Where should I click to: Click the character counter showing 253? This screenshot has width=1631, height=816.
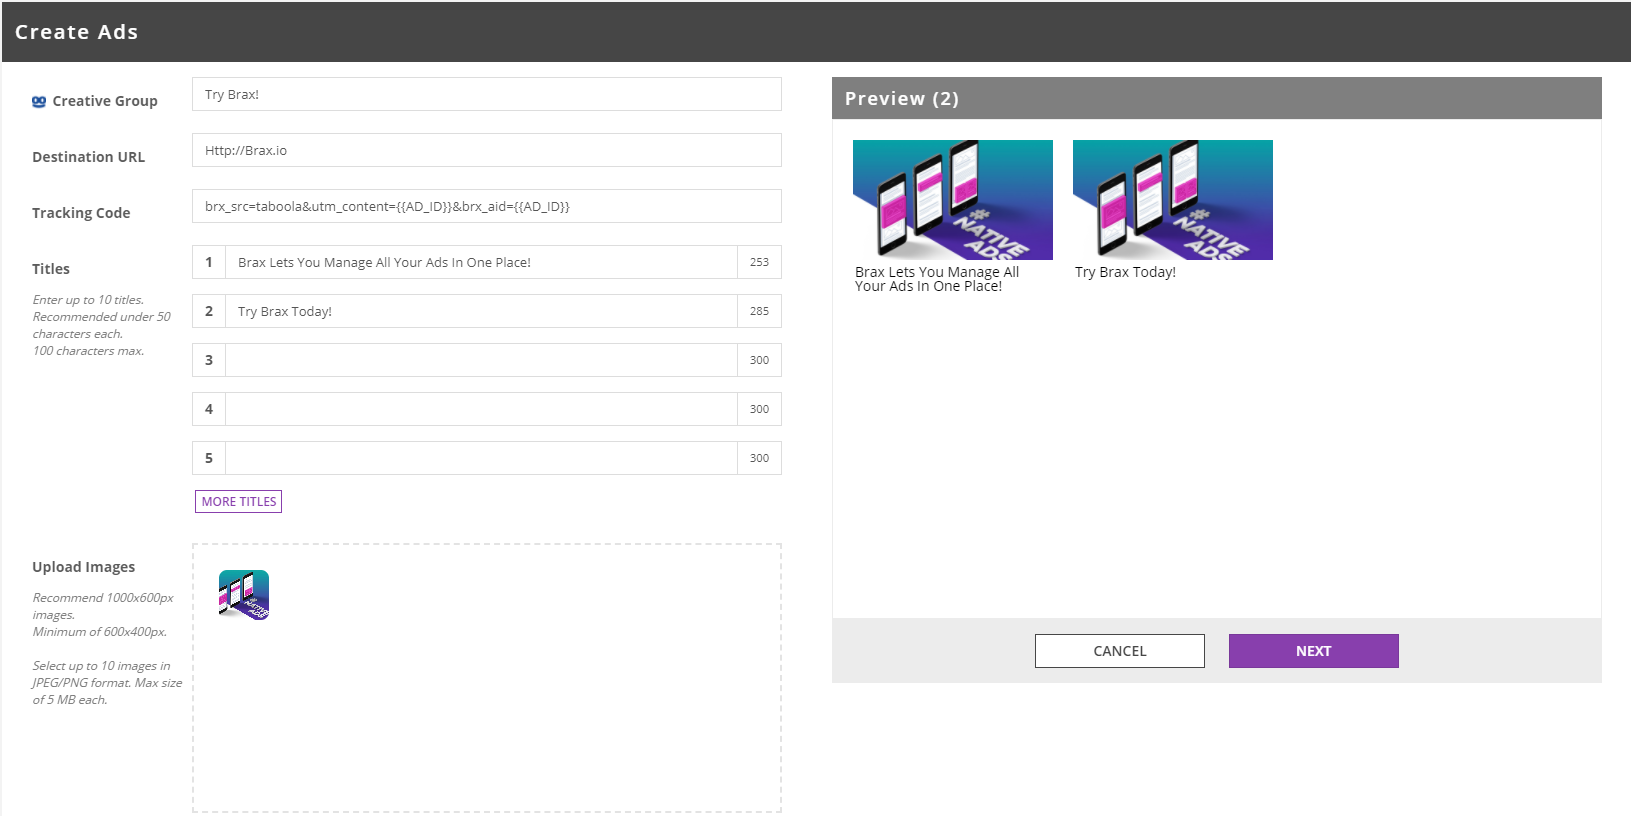point(760,262)
